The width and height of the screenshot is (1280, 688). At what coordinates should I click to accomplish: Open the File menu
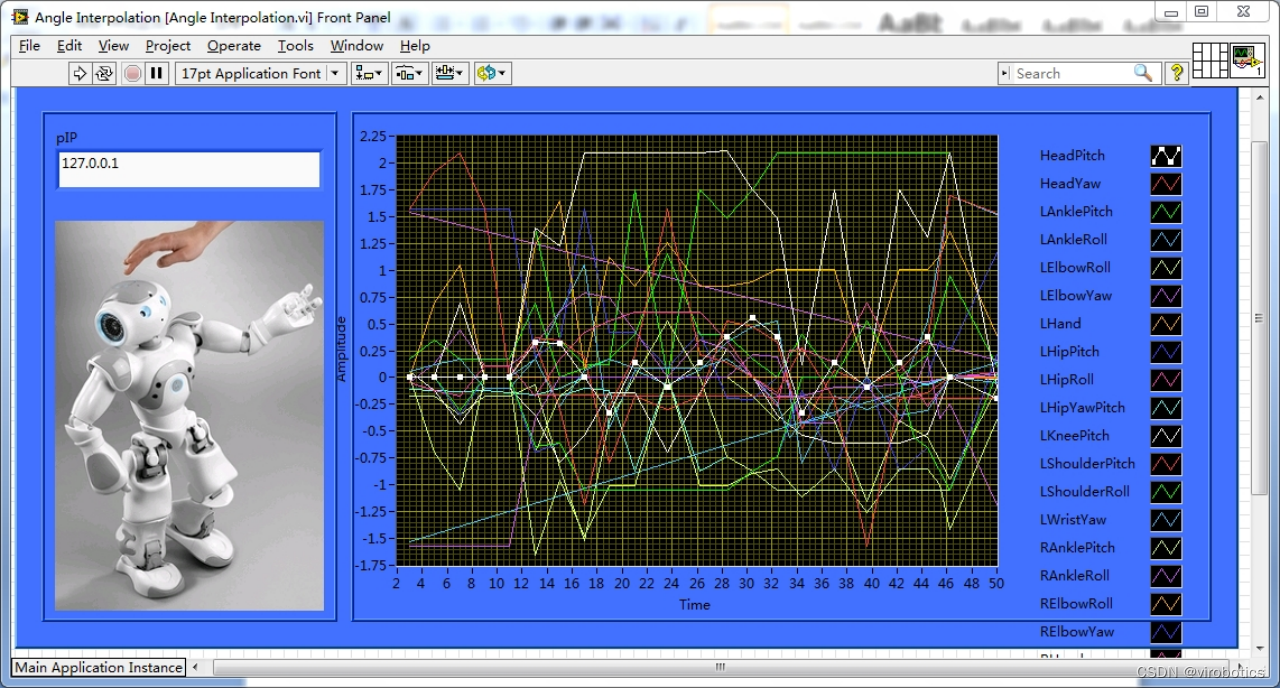tap(29, 45)
